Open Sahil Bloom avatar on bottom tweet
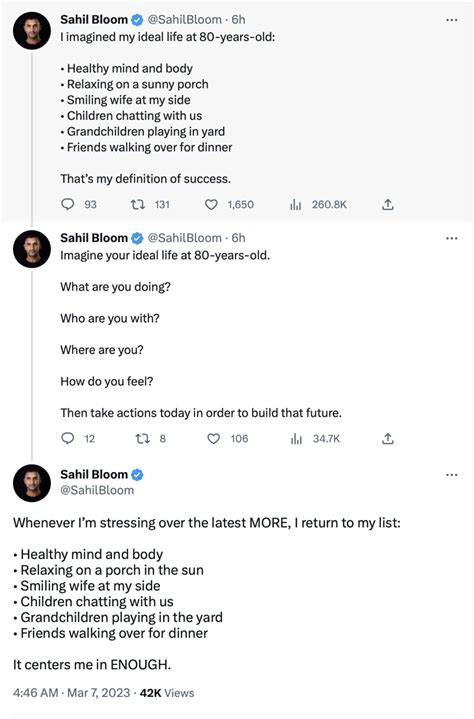 click(x=32, y=483)
